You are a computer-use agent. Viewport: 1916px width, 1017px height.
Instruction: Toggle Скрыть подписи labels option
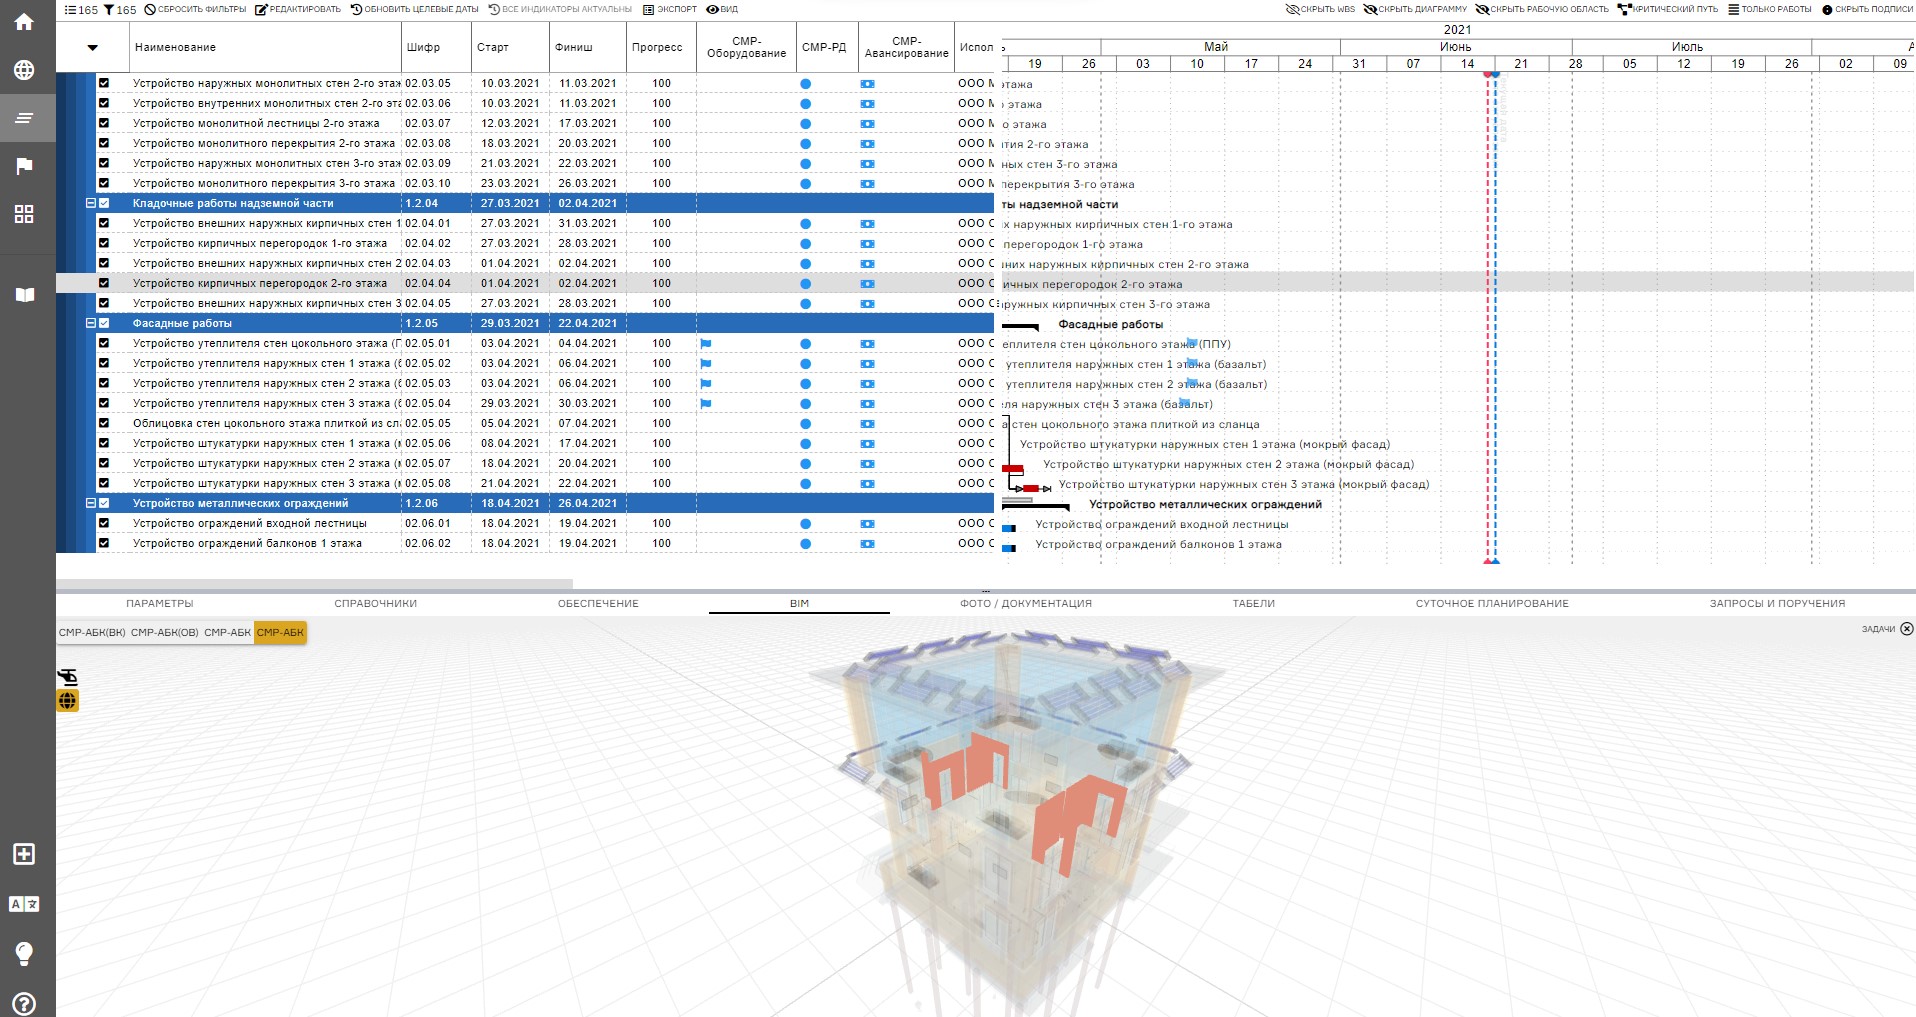[1868, 9]
